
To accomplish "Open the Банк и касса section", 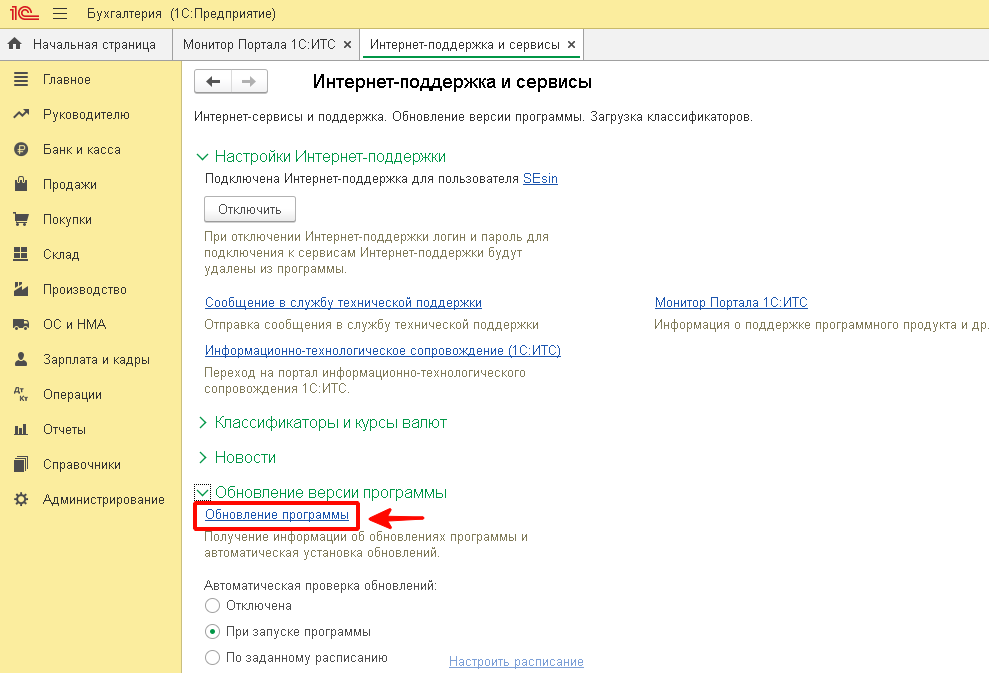I will click(x=82, y=149).
